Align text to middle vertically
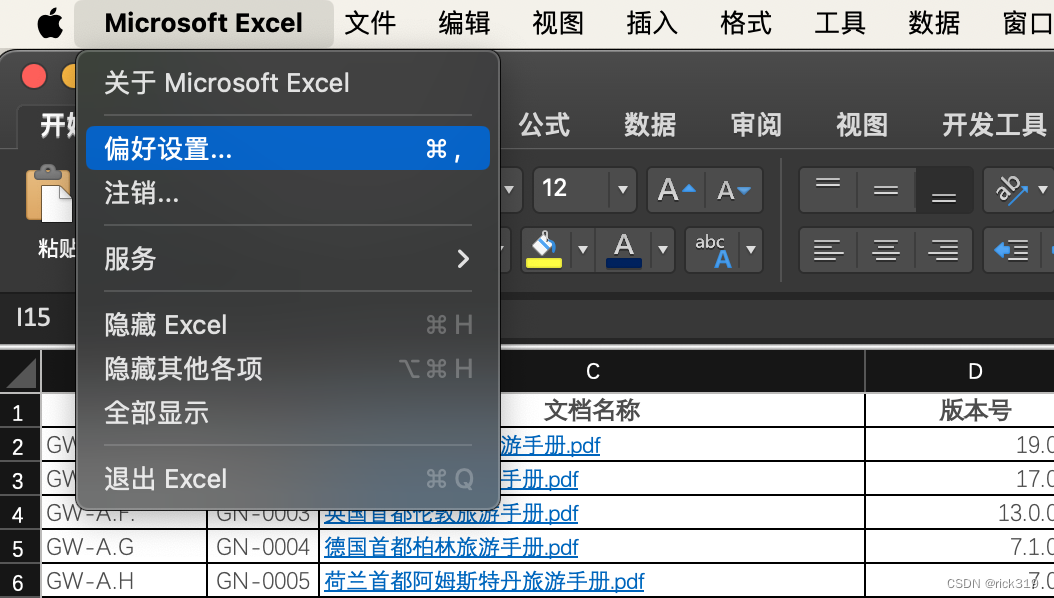This screenshot has height=598, width=1054. coord(886,190)
